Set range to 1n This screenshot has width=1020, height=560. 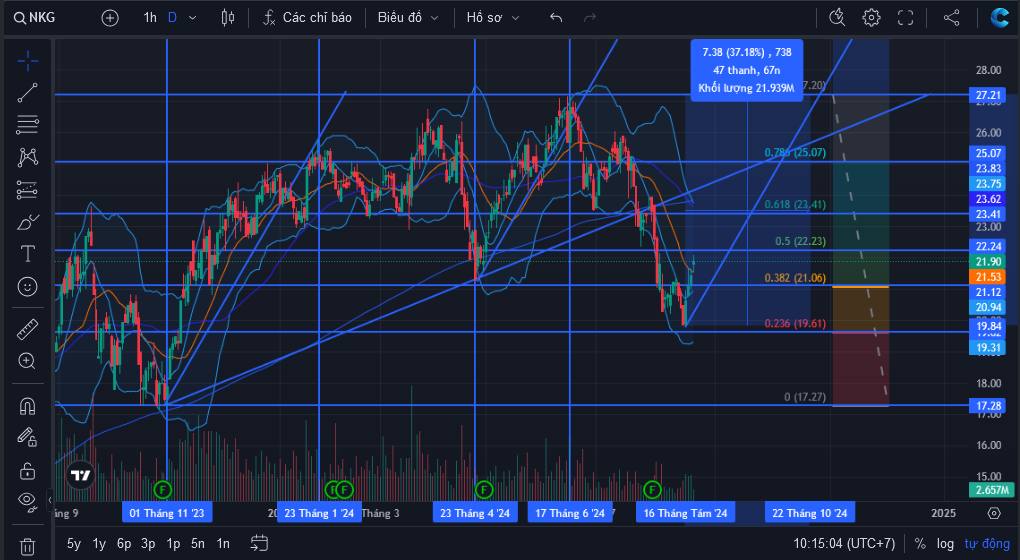223,544
